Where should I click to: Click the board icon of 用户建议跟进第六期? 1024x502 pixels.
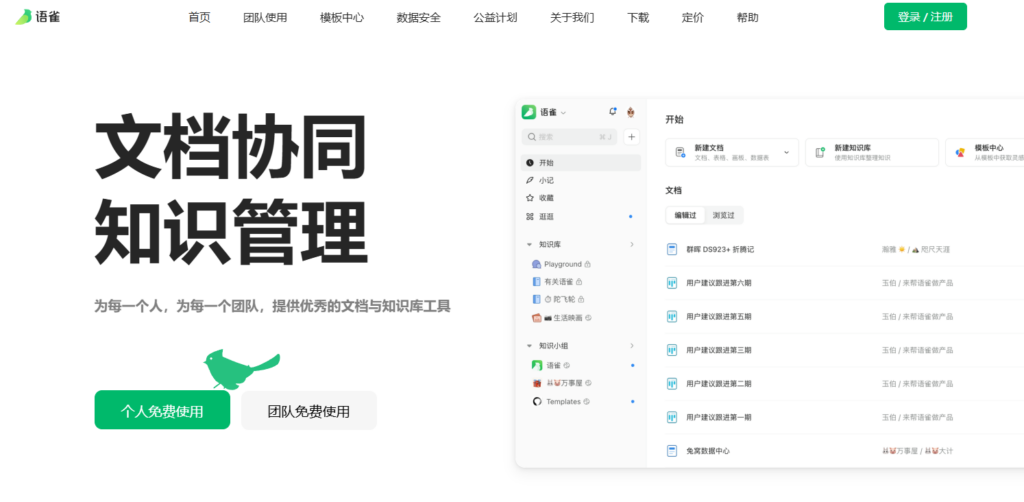click(x=671, y=283)
